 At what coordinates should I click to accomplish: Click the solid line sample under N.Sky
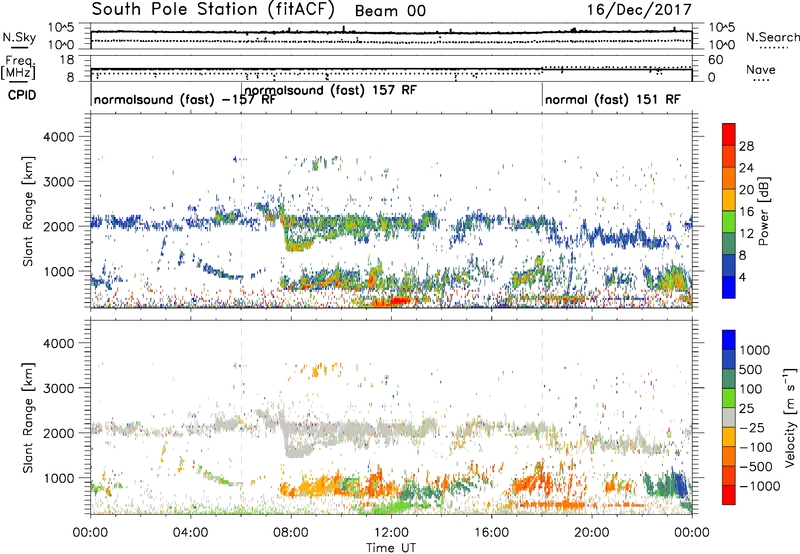tap(19, 47)
